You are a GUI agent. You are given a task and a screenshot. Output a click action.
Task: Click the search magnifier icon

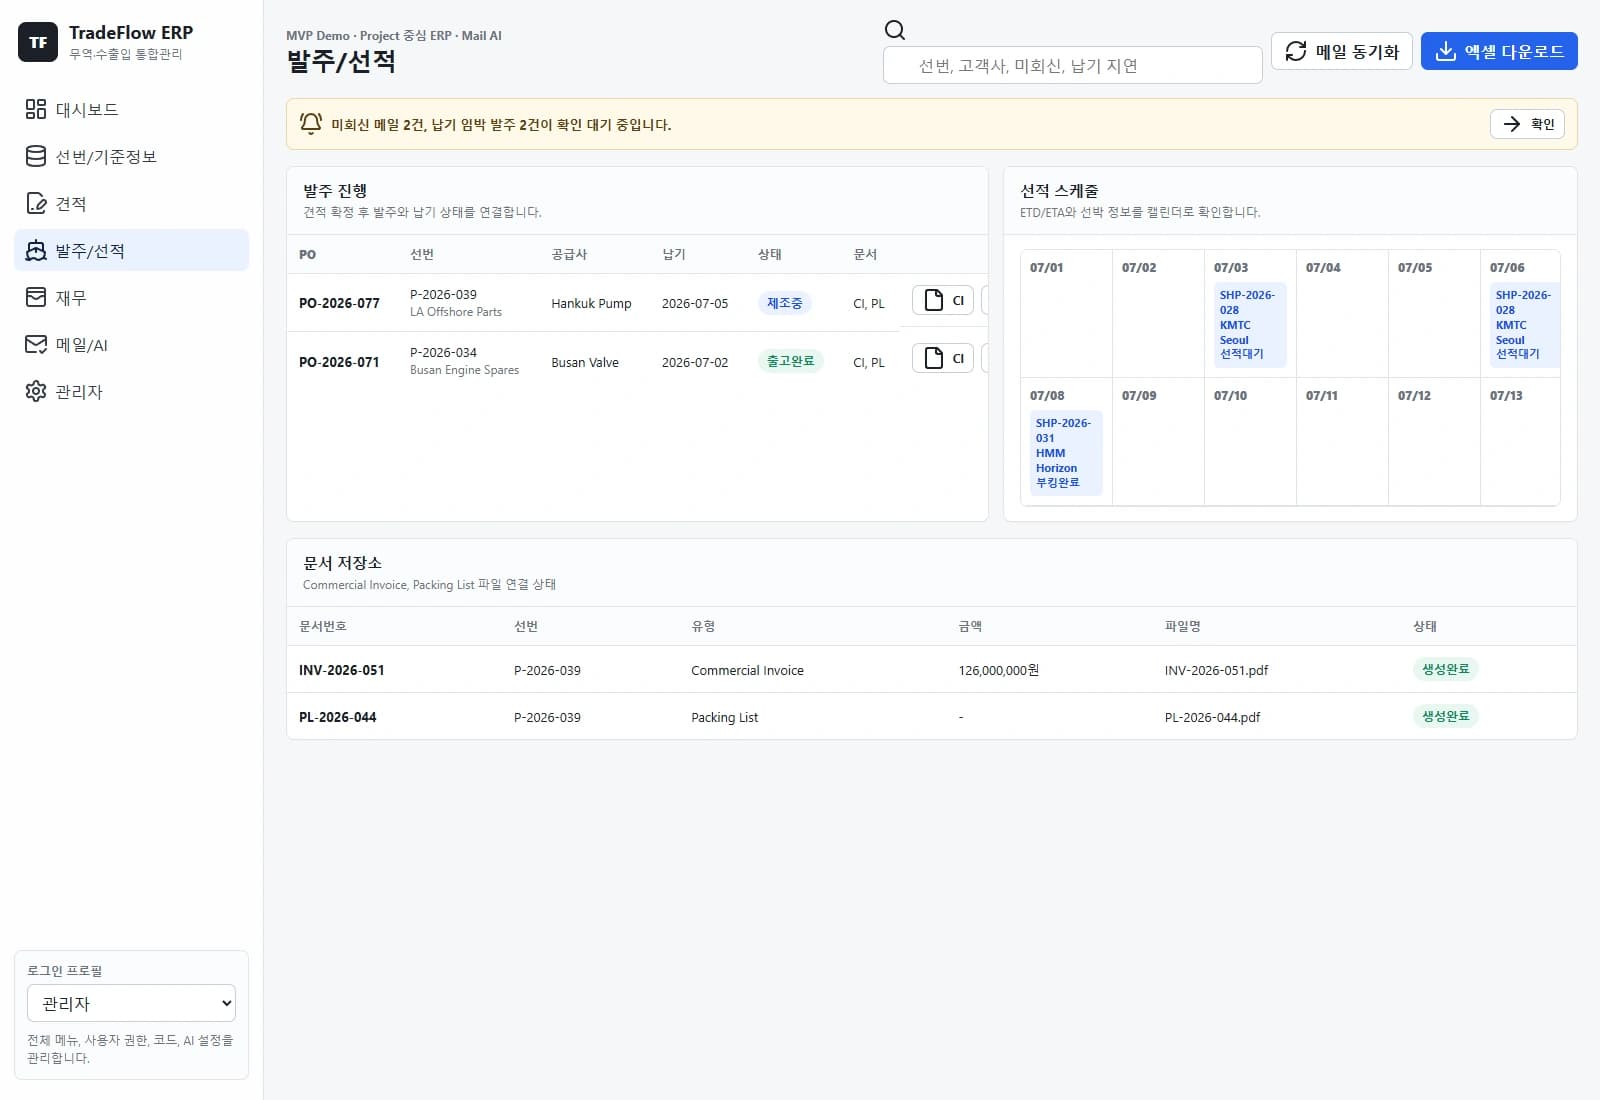pos(895,30)
